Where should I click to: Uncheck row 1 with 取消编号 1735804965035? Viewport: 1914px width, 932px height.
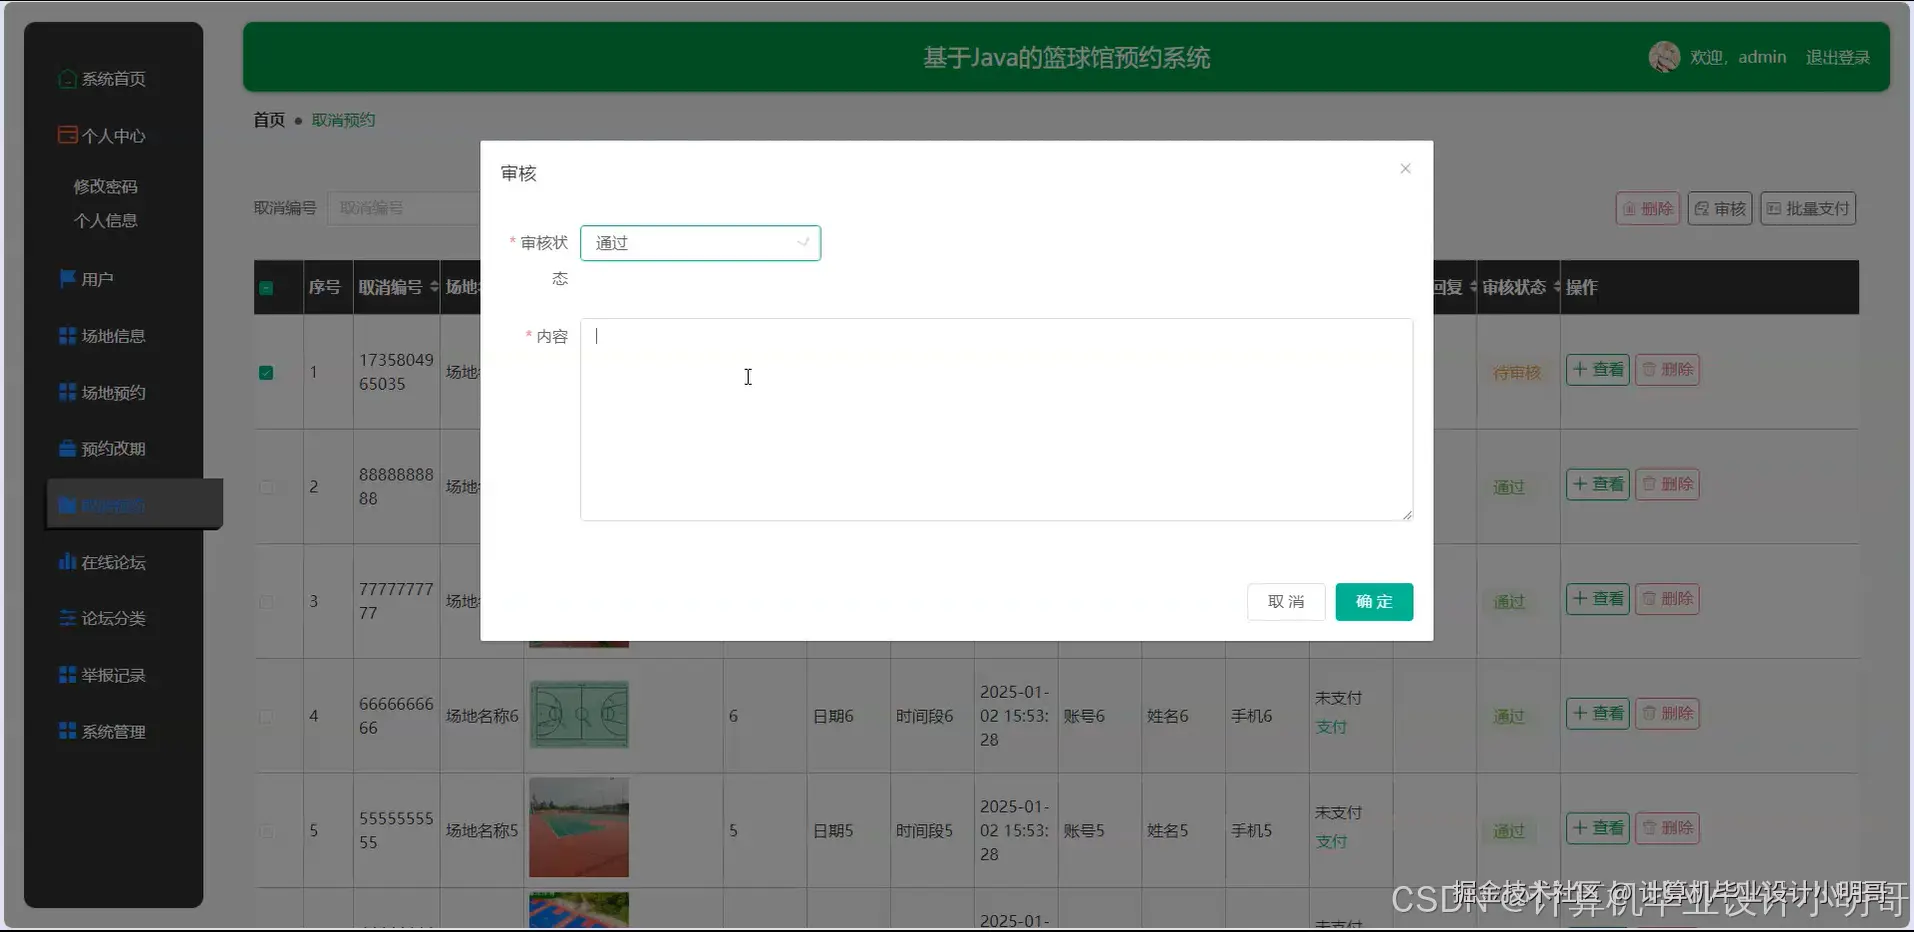[x=266, y=373]
